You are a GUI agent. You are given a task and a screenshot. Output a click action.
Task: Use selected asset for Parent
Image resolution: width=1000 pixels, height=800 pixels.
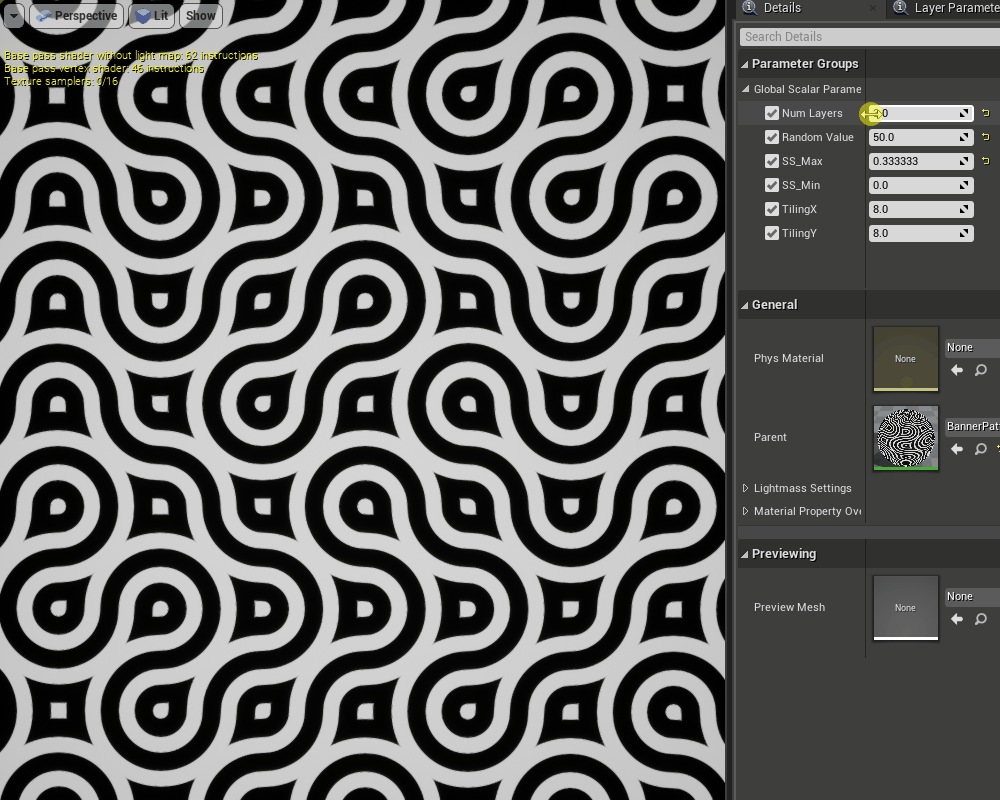click(957, 449)
